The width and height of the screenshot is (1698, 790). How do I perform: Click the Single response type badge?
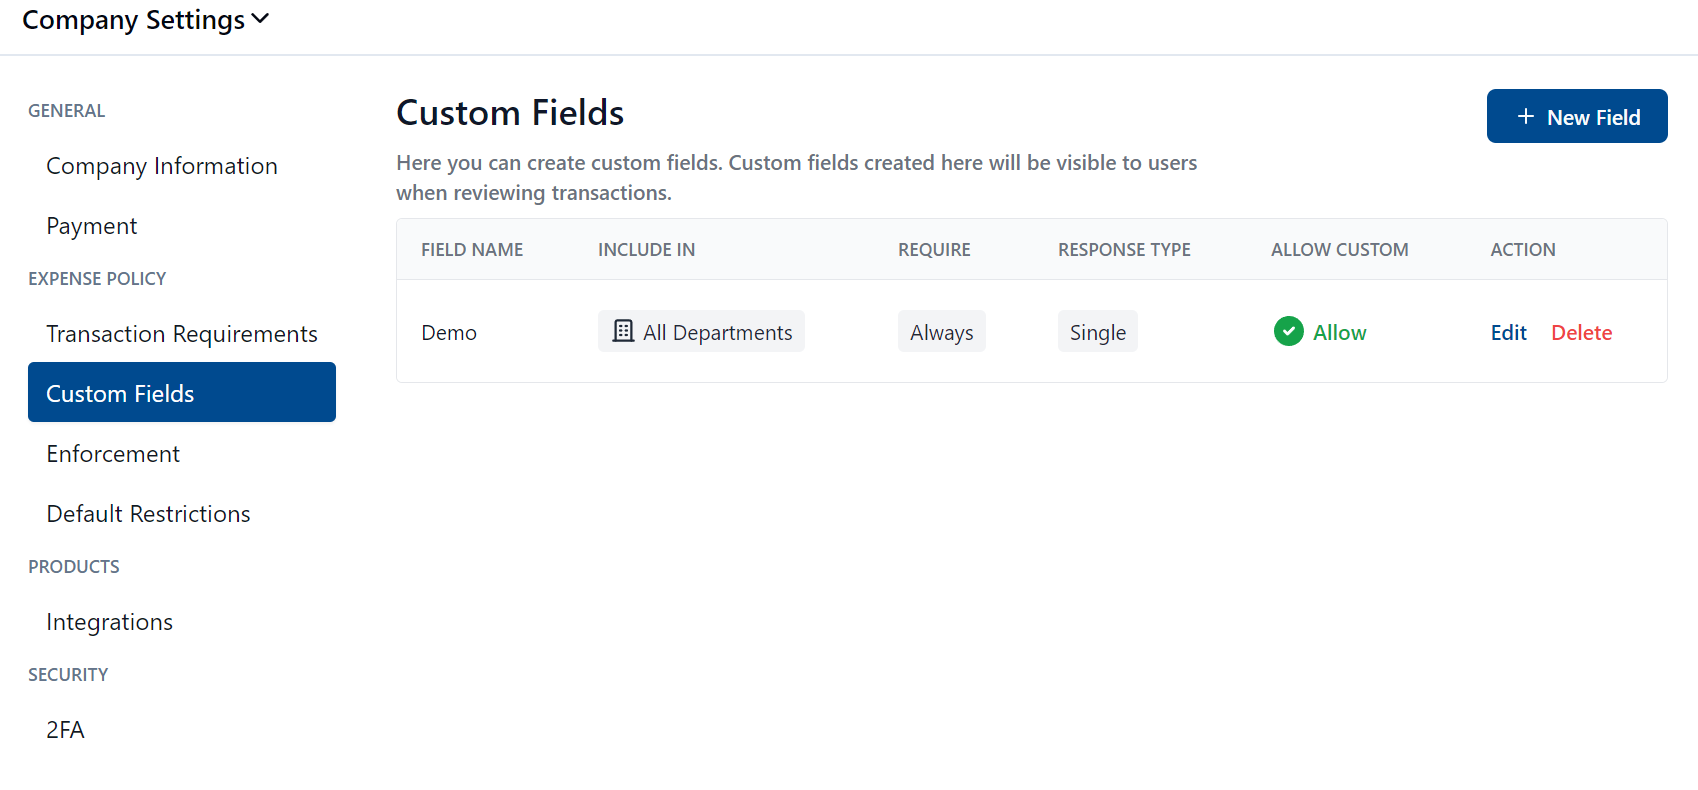pos(1097,332)
